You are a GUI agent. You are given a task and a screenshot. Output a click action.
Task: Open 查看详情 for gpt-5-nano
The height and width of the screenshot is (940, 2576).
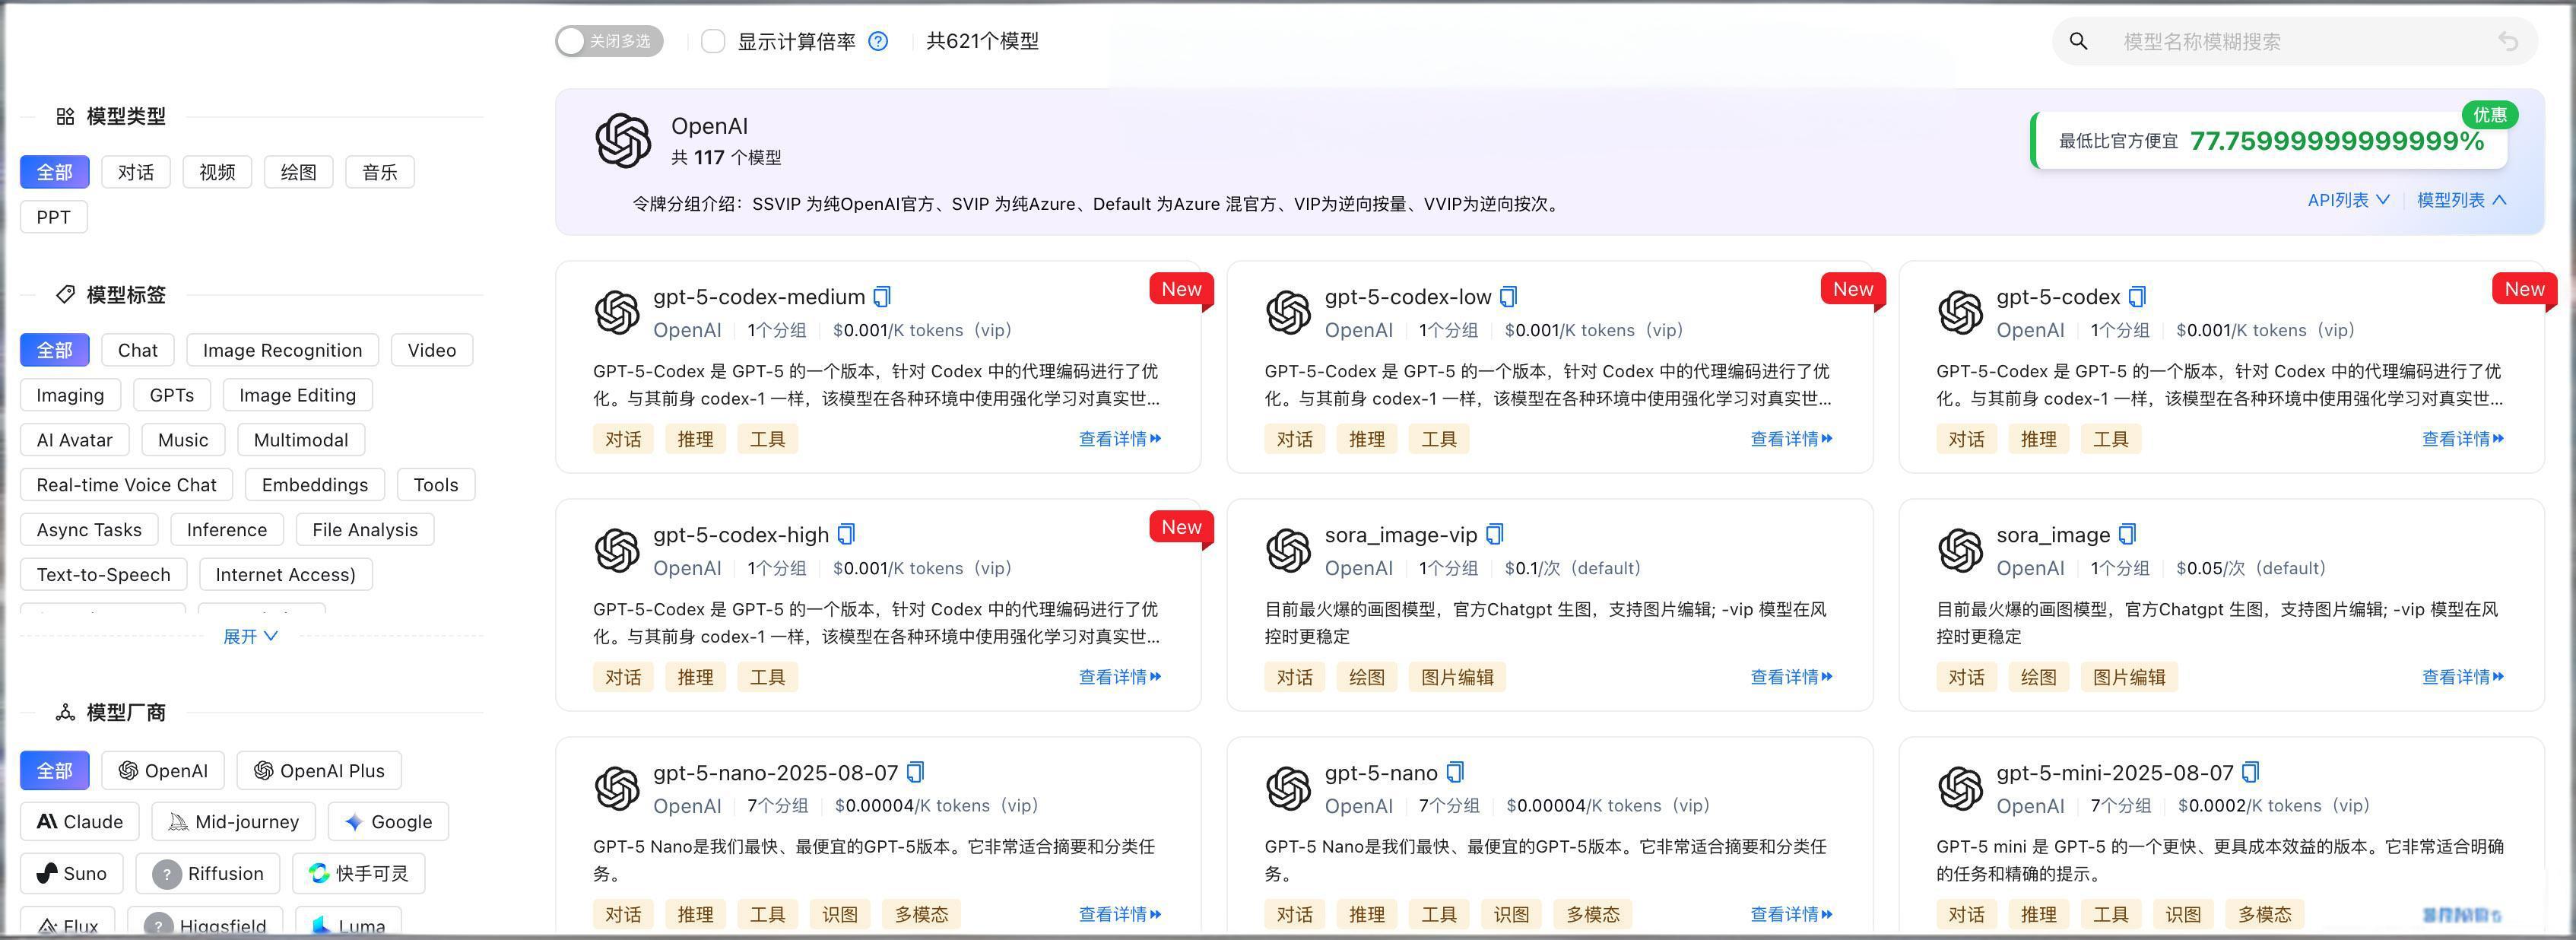(x=1791, y=914)
